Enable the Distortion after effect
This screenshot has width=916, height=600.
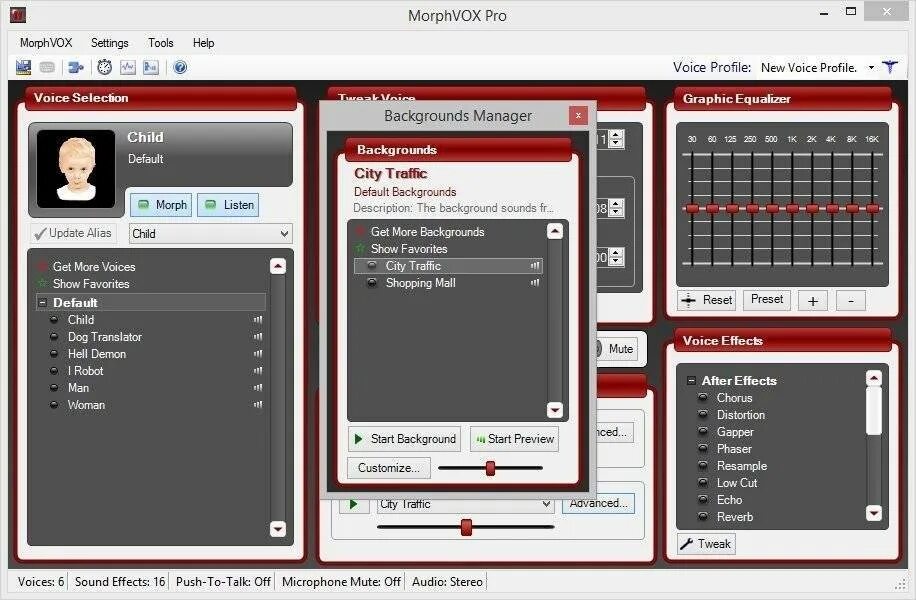click(703, 415)
